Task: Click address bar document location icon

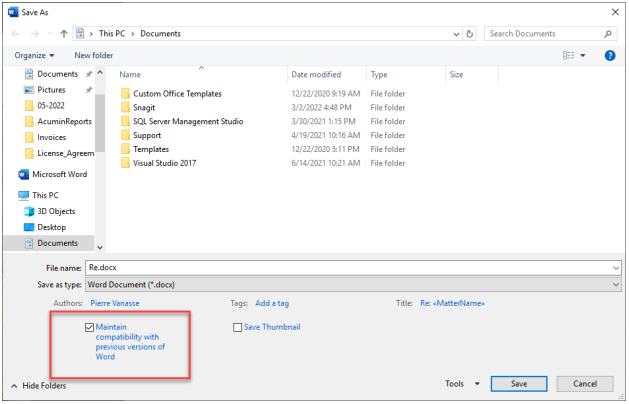Action: point(80,34)
